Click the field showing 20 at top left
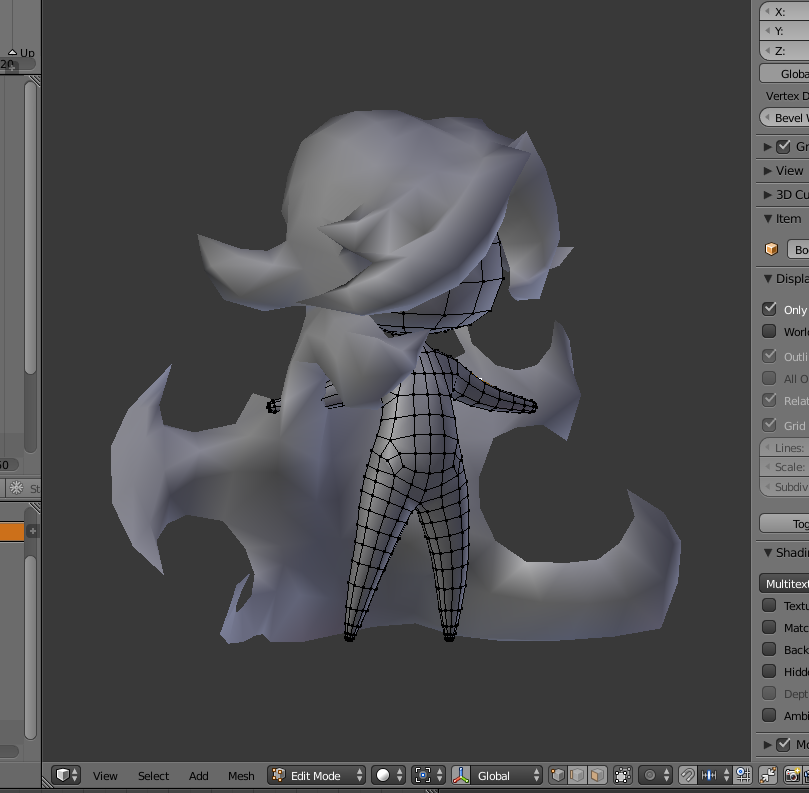The height and width of the screenshot is (793, 809). click(17, 64)
